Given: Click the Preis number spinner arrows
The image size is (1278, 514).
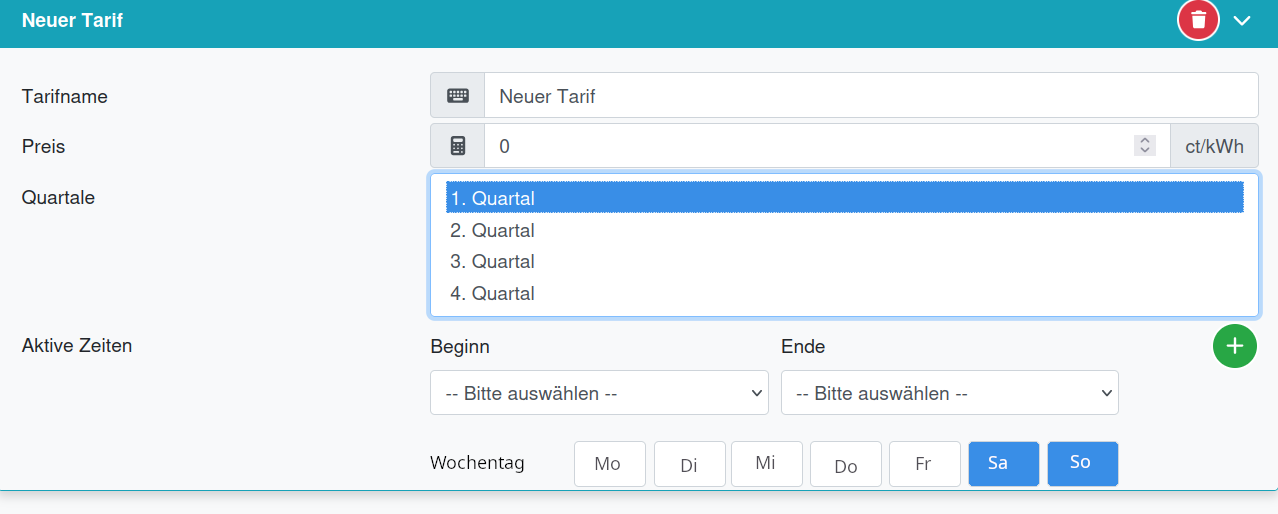Looking at the screenshot, I should (x=1145, y=146).
